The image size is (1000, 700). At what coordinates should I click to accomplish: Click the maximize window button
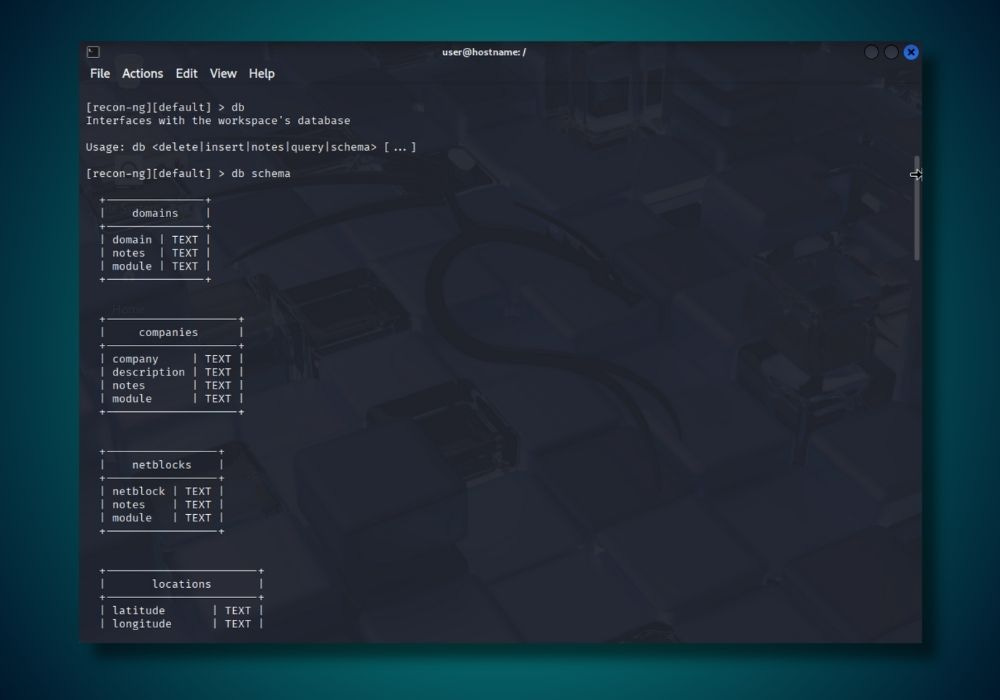(x=890, y=52)
